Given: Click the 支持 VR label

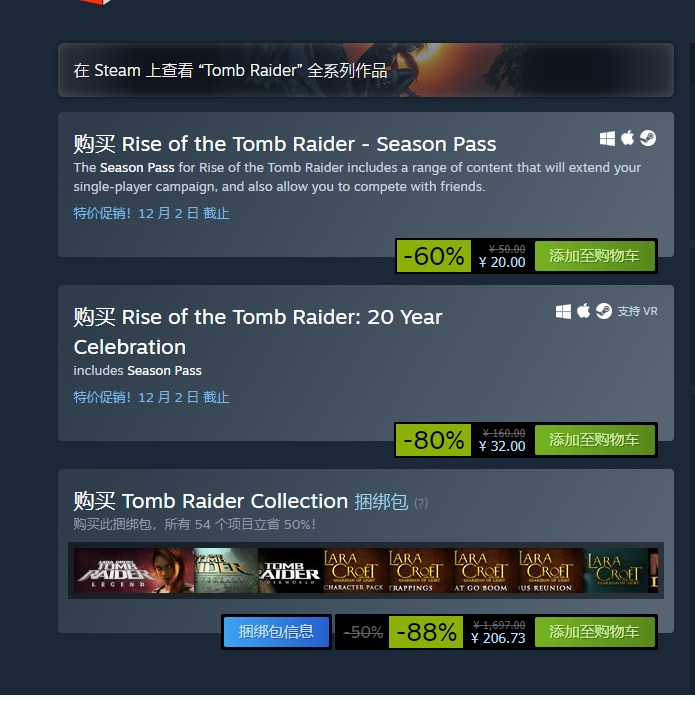Looking at the screenshot, I should tap(637, 311).
